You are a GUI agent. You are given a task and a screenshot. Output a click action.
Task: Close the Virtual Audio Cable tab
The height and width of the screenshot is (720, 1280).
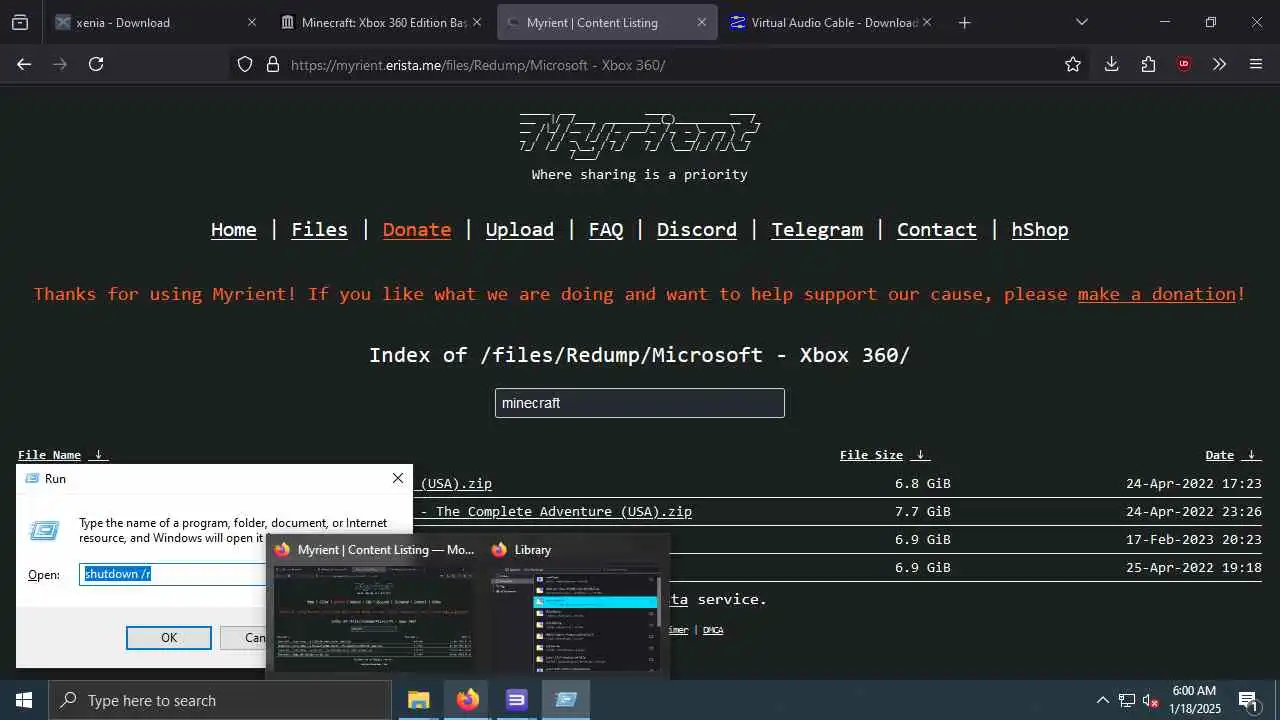[926, 22]
